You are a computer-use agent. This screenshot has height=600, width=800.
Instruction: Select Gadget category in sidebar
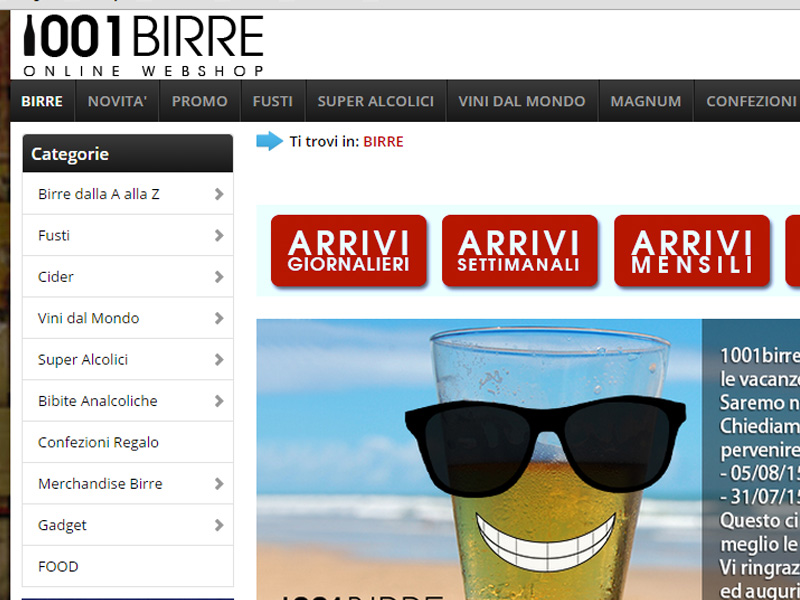(x=128, y=525)
